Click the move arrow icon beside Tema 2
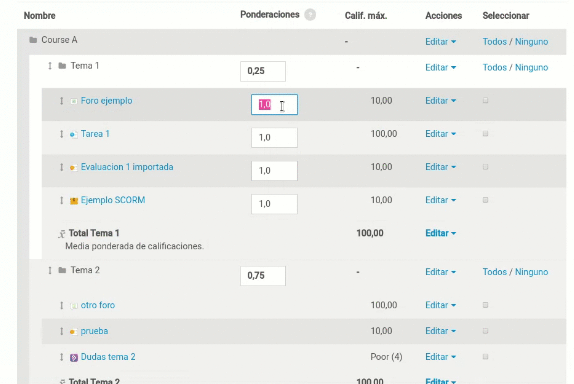 coord(50,270)
